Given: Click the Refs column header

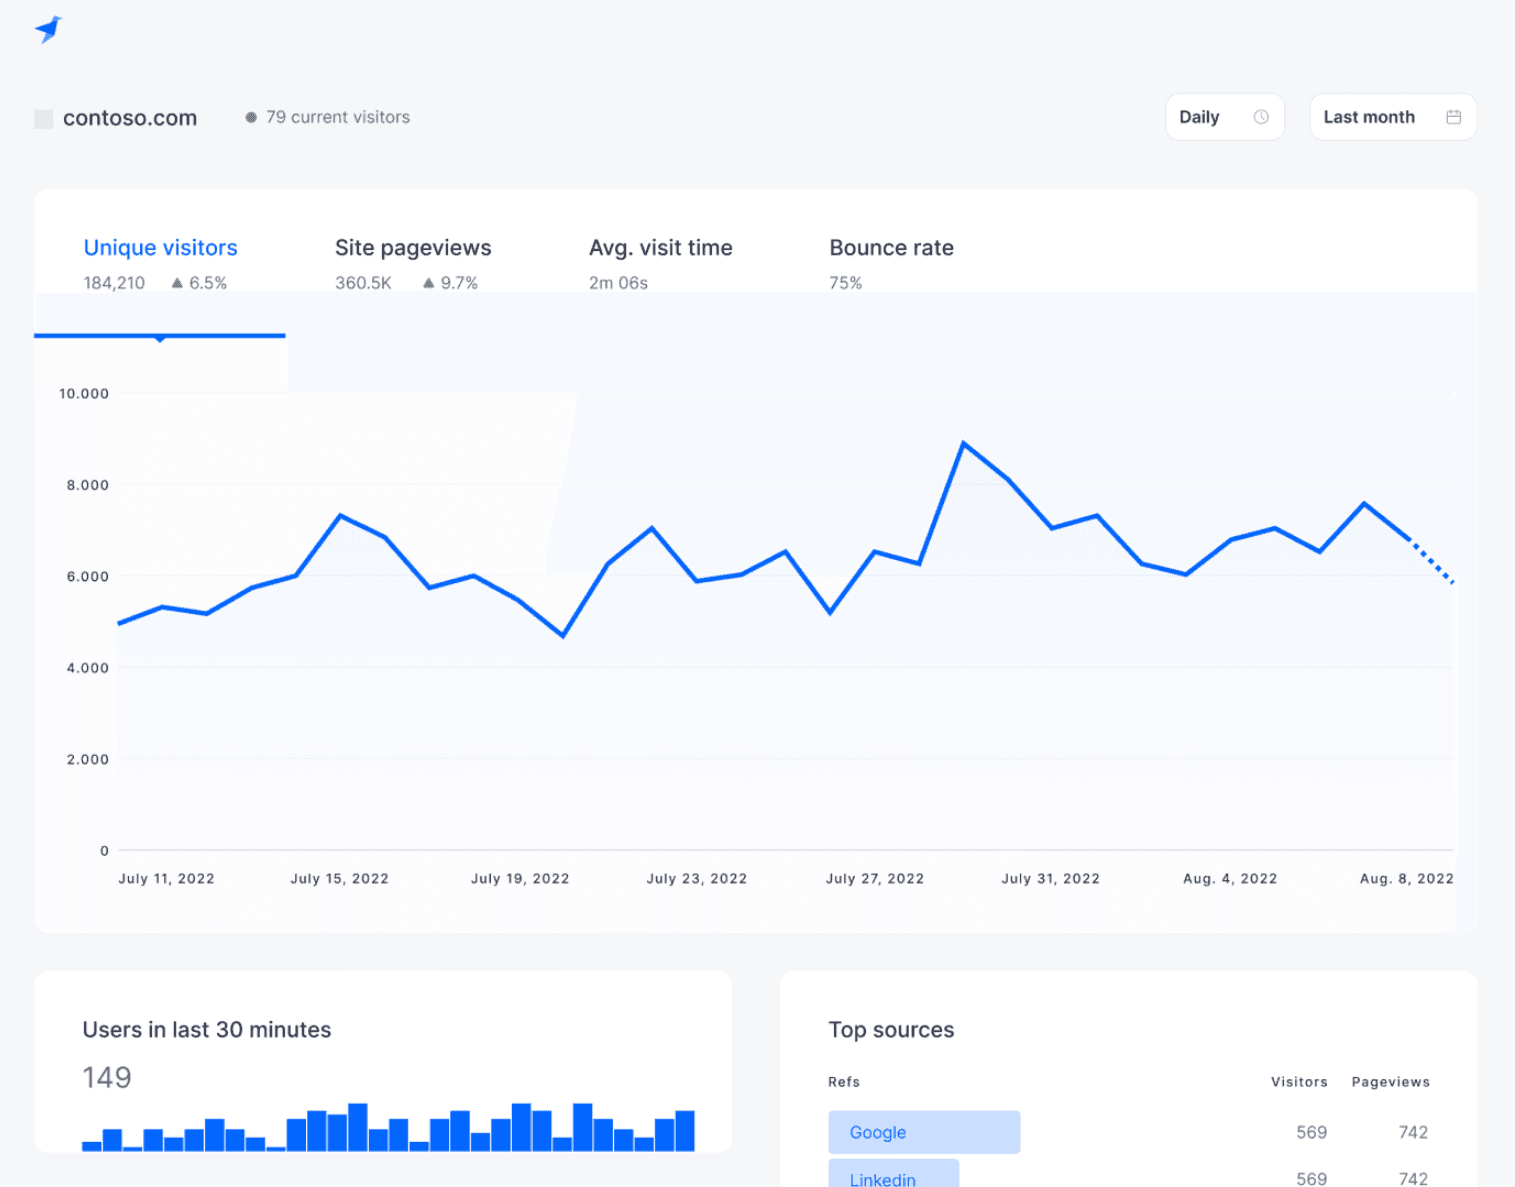Looking at the screenshot, I should pos(844,1082).
